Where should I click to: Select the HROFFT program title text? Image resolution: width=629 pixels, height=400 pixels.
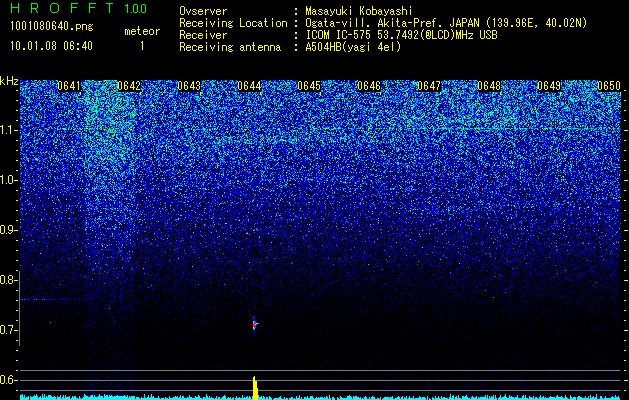point(62,8)
